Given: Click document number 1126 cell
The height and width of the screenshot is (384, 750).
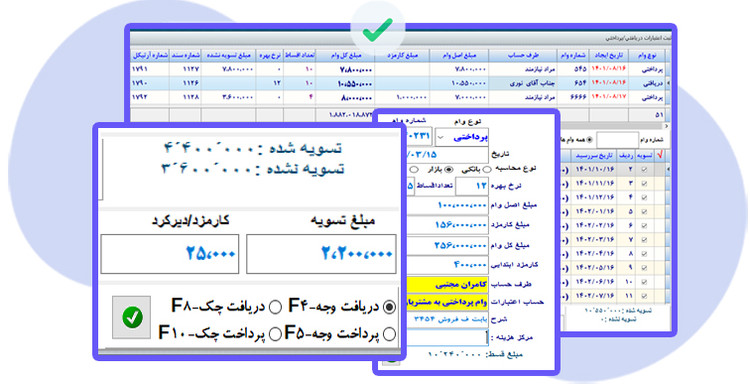Looking at the screenshot, I should [x=185, y=83].
